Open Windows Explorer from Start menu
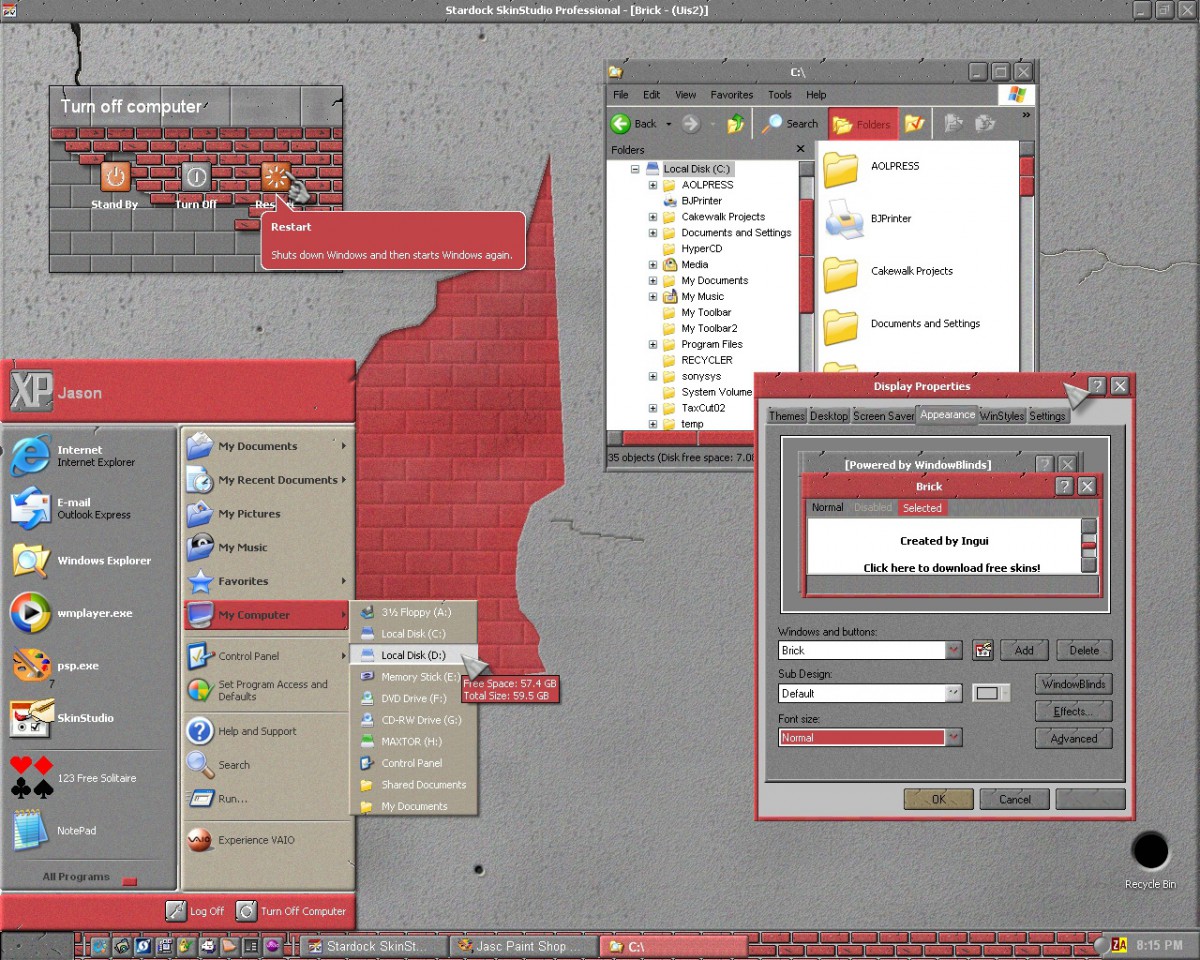1200x960 pixels. tap(30, 561)
